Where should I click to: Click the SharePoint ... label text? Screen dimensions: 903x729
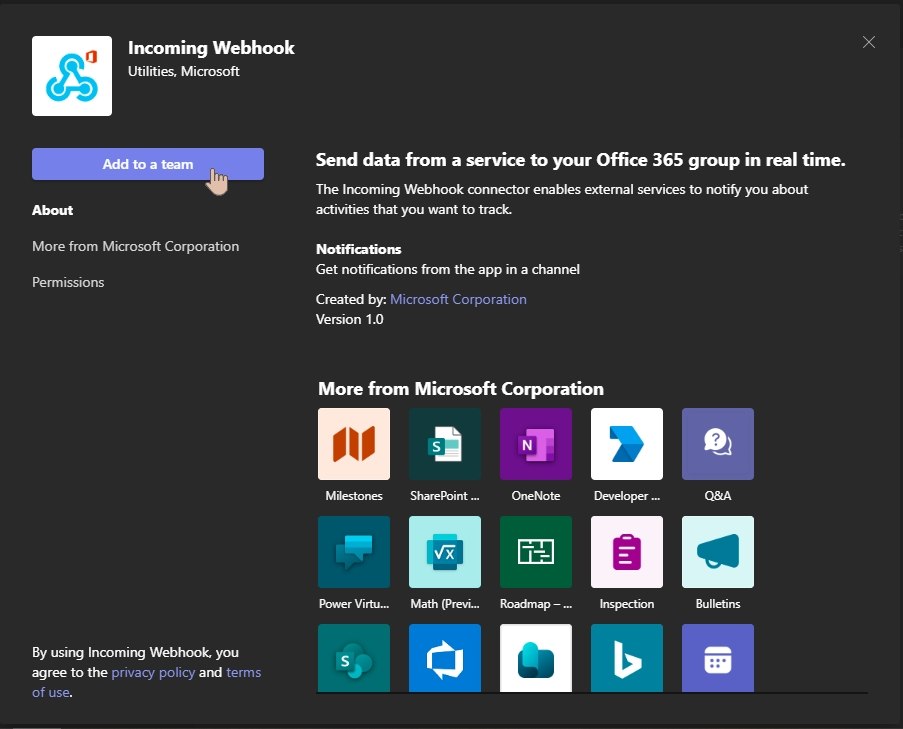pos(445,496)
